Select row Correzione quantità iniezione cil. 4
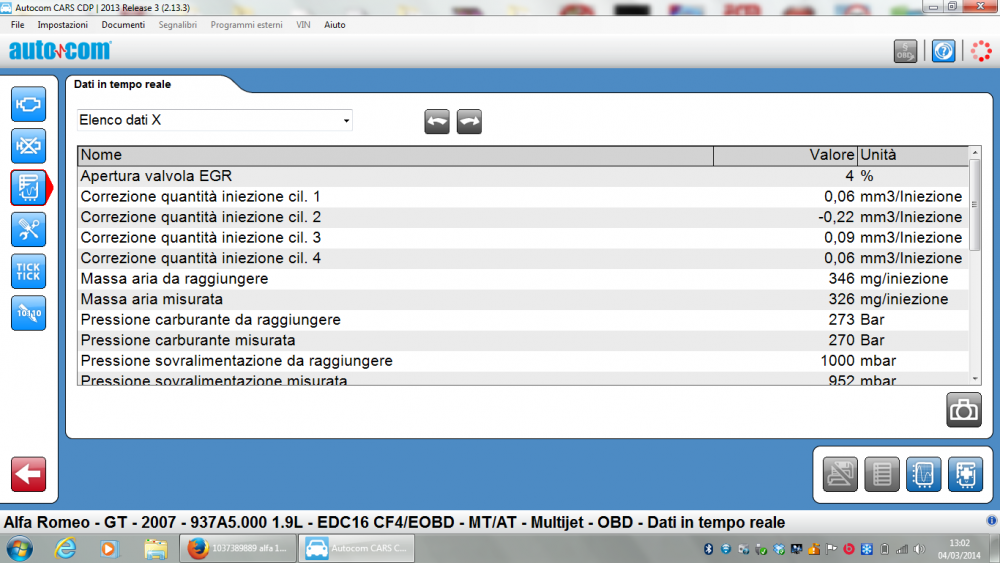 523,258
